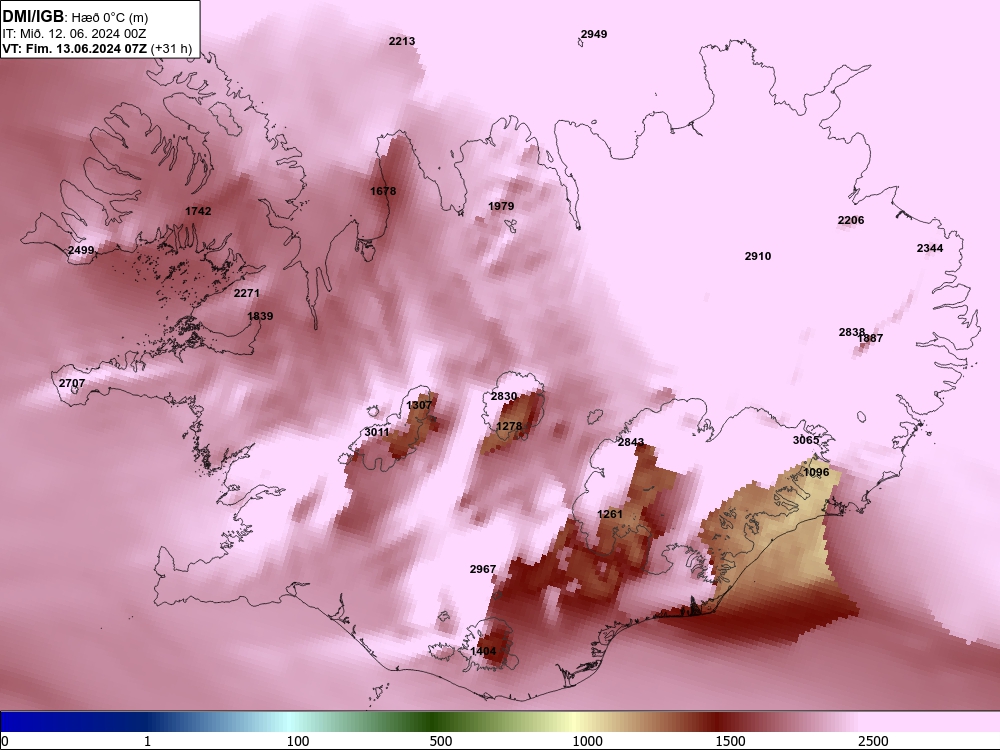1000x750 pixels.
Task: Click the valid time 'VT: Fim. 13.06.2024 07Z'
Action: coord(75,48)
